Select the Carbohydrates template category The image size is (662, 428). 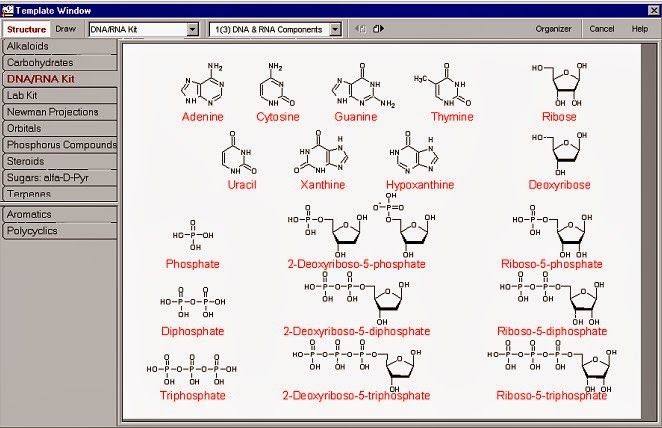60,62
